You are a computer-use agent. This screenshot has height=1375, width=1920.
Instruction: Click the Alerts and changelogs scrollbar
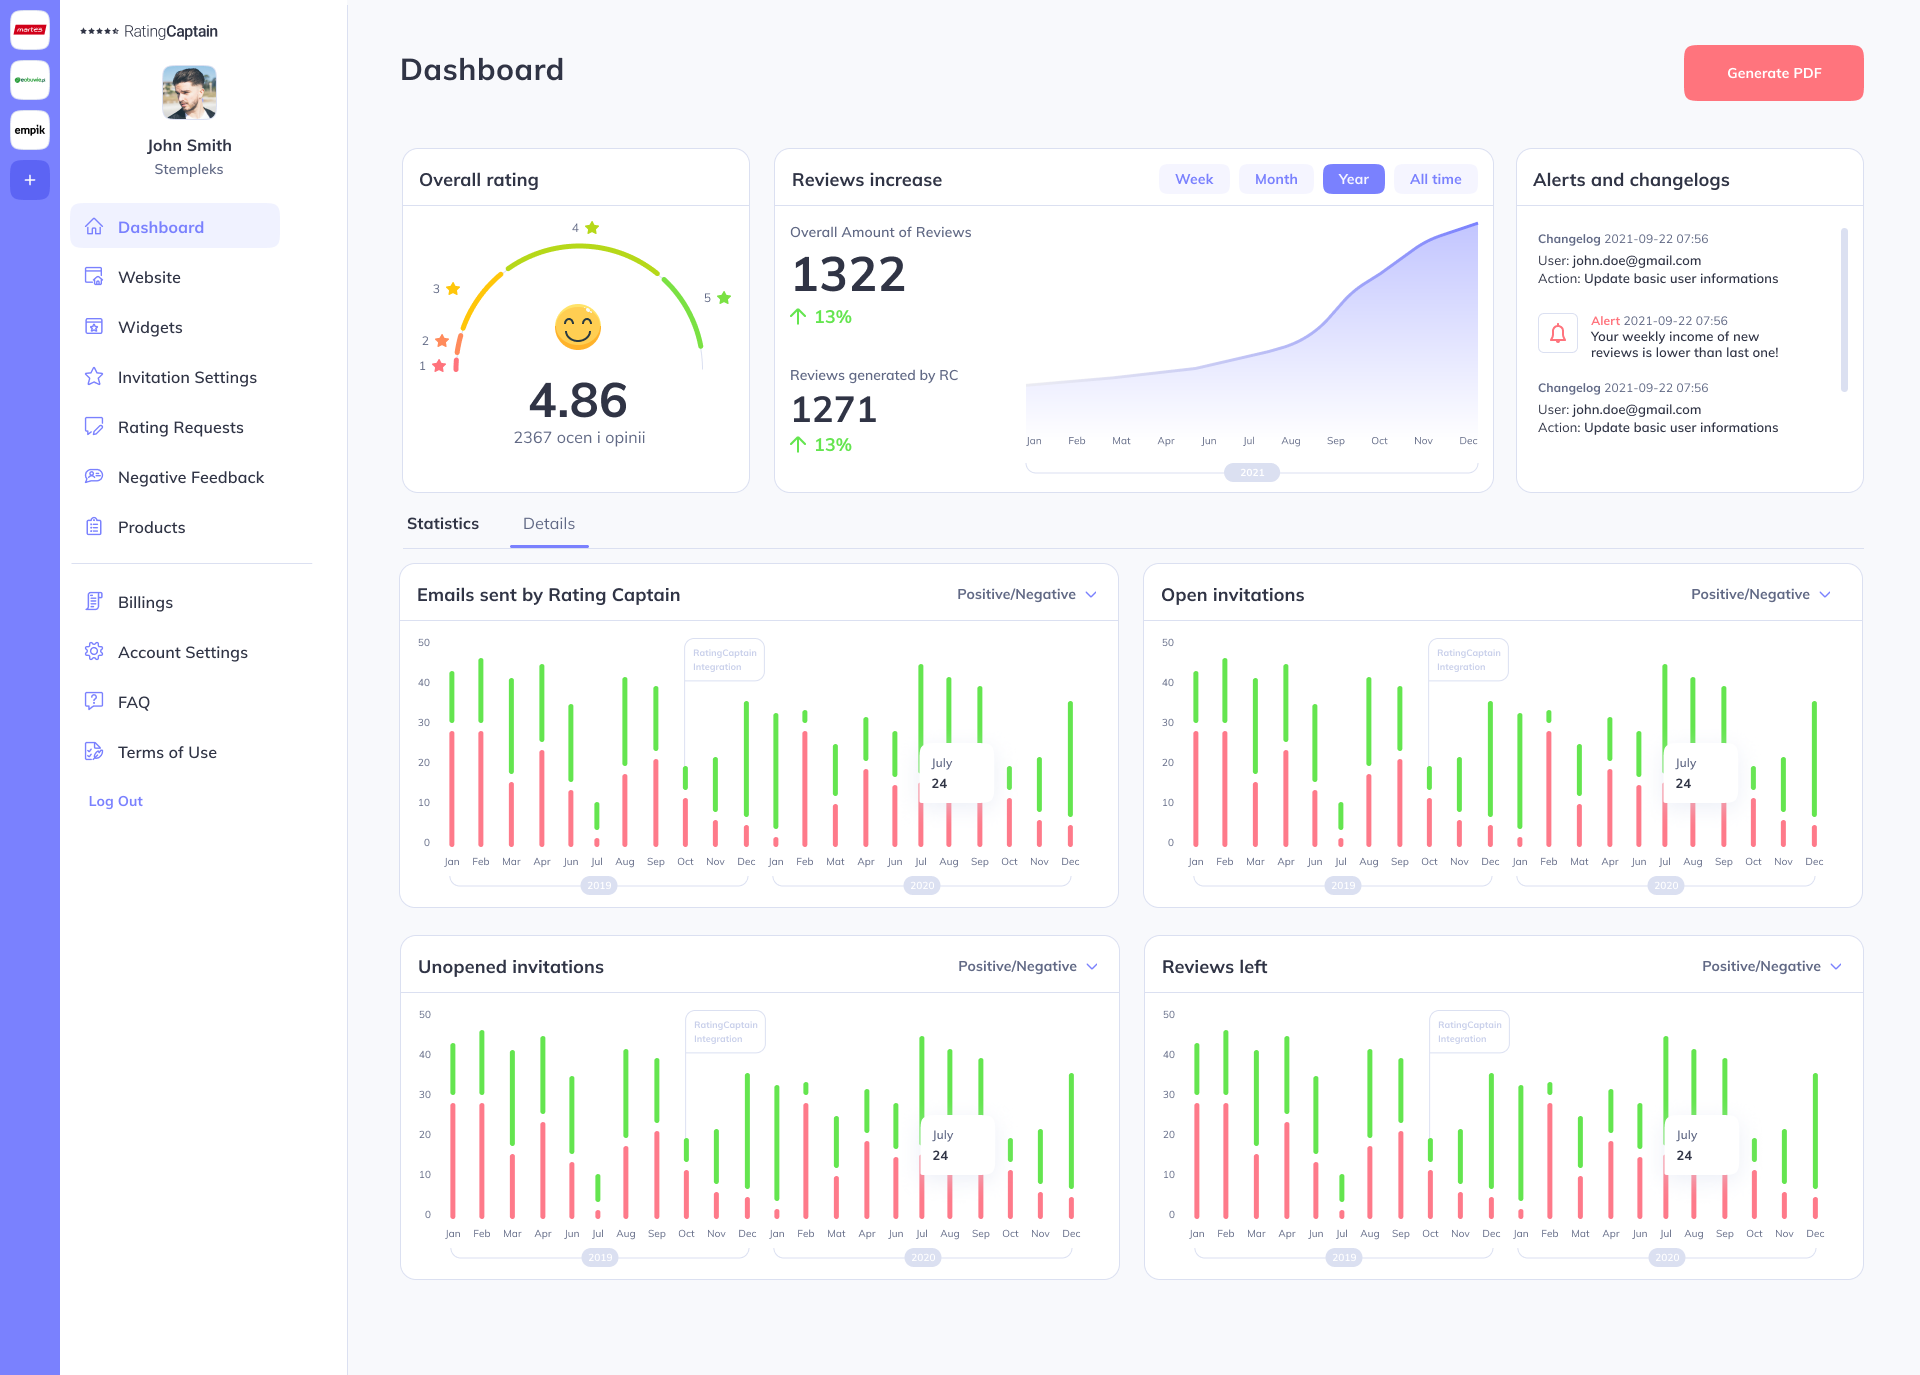click(1844, 310)
